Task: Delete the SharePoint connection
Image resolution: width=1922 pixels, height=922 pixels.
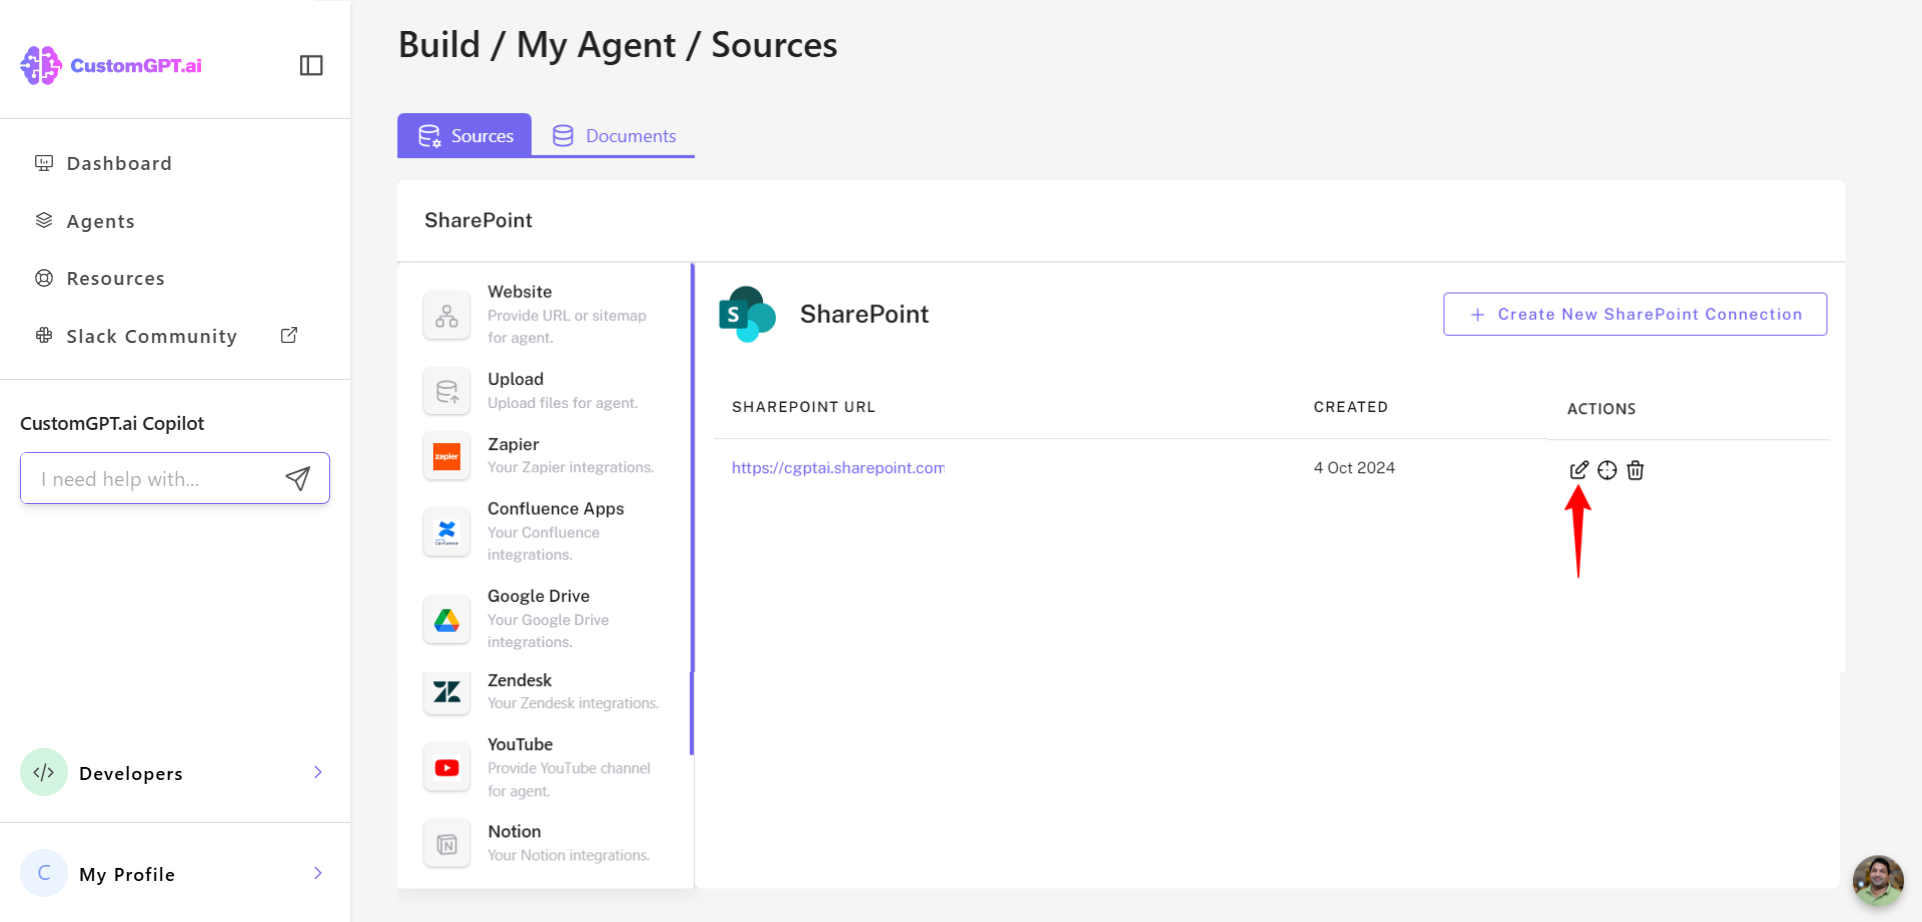Action: 1635,470
